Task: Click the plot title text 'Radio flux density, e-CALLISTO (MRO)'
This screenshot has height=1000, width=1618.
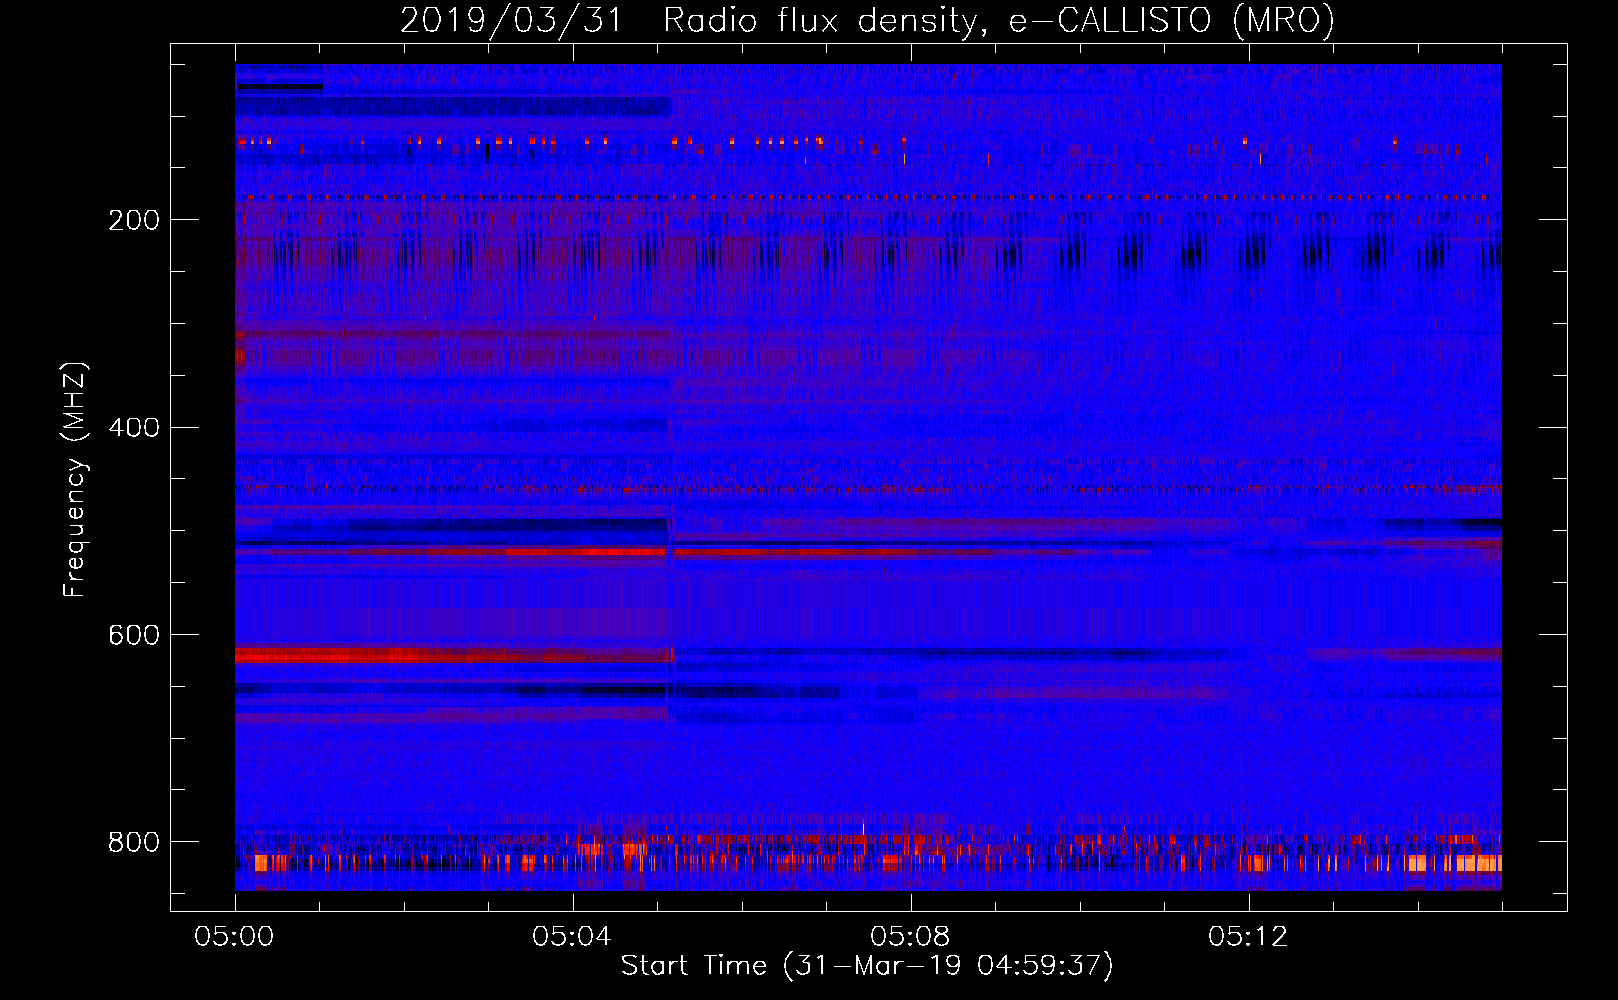Action: tap(999, 20)
